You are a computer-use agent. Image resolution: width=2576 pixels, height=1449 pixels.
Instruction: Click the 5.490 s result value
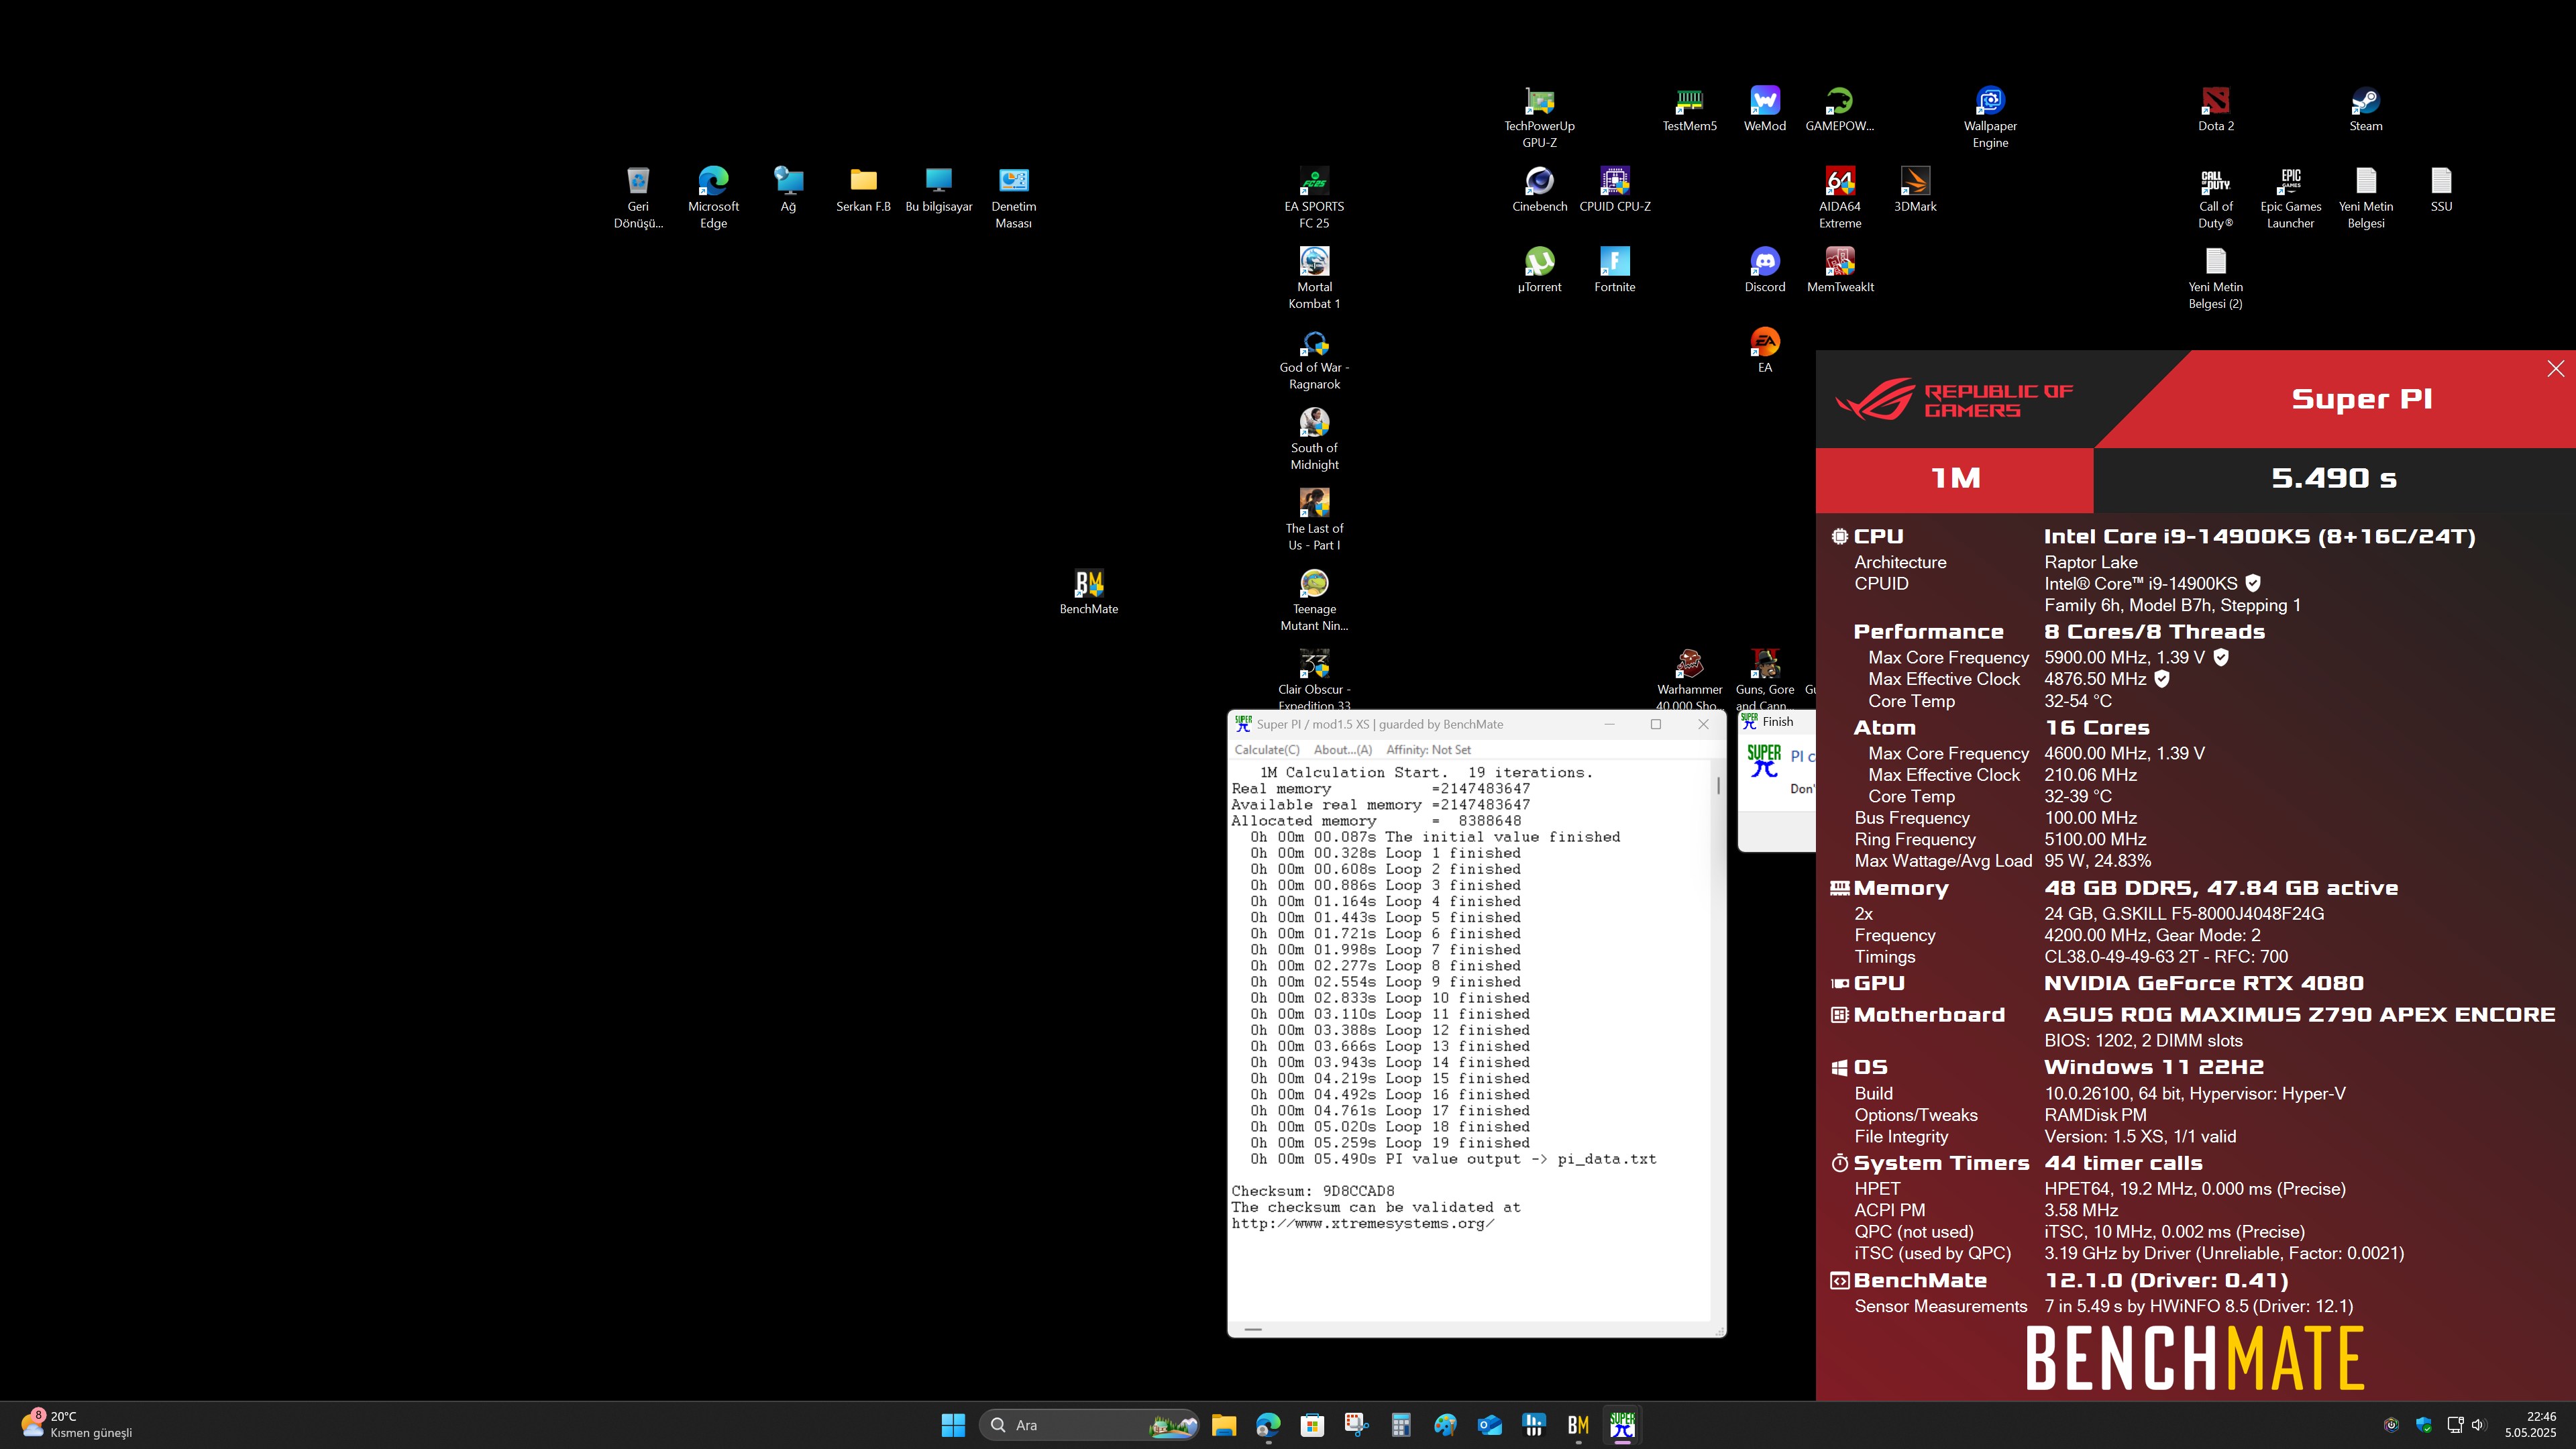click(2333, 478)
